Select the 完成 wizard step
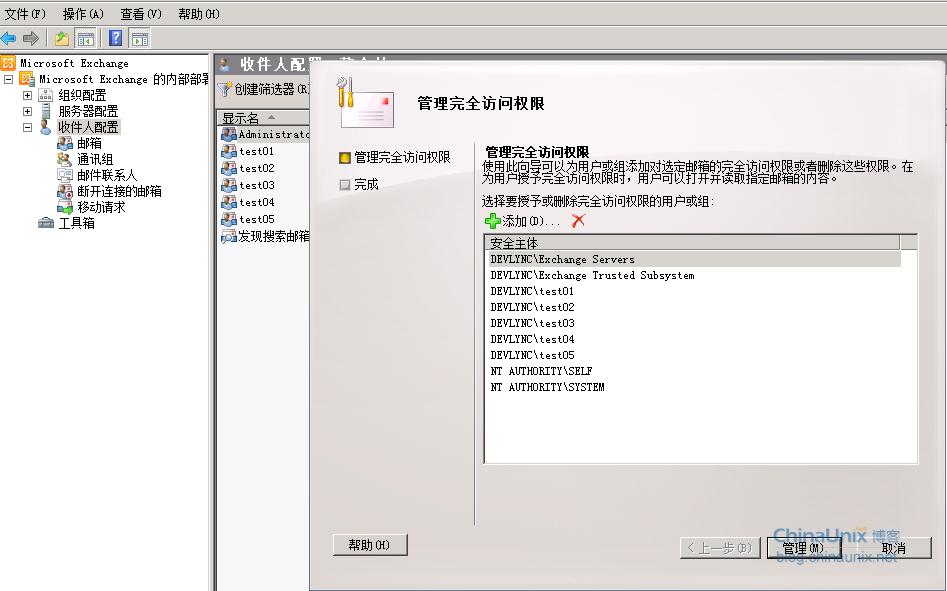 tap(359, 184)
